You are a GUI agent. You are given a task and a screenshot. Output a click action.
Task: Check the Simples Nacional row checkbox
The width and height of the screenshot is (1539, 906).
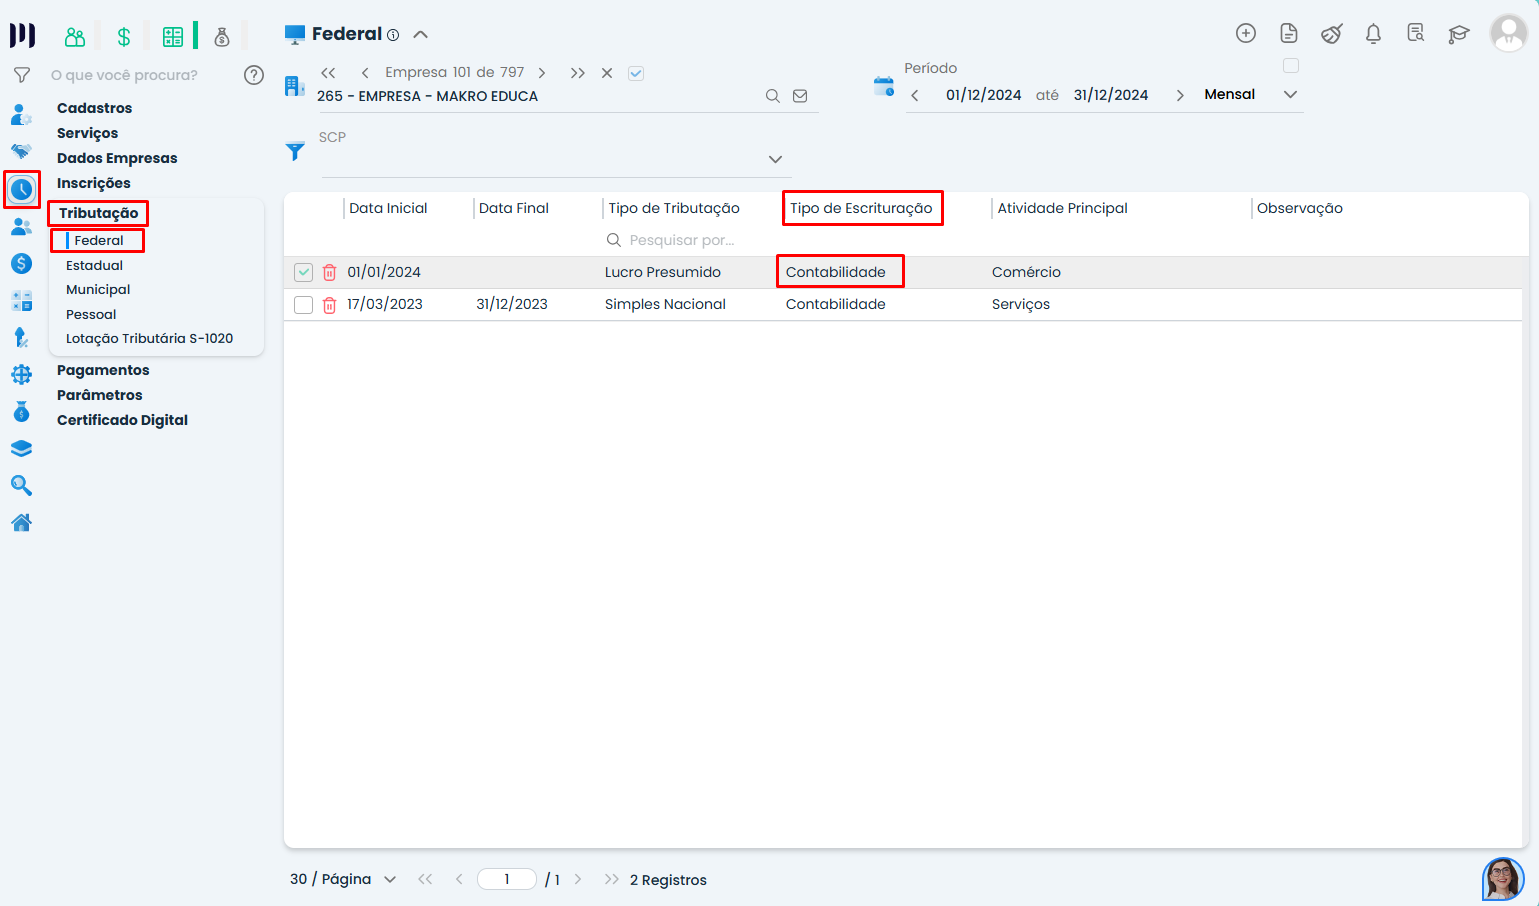coord(303,305)
